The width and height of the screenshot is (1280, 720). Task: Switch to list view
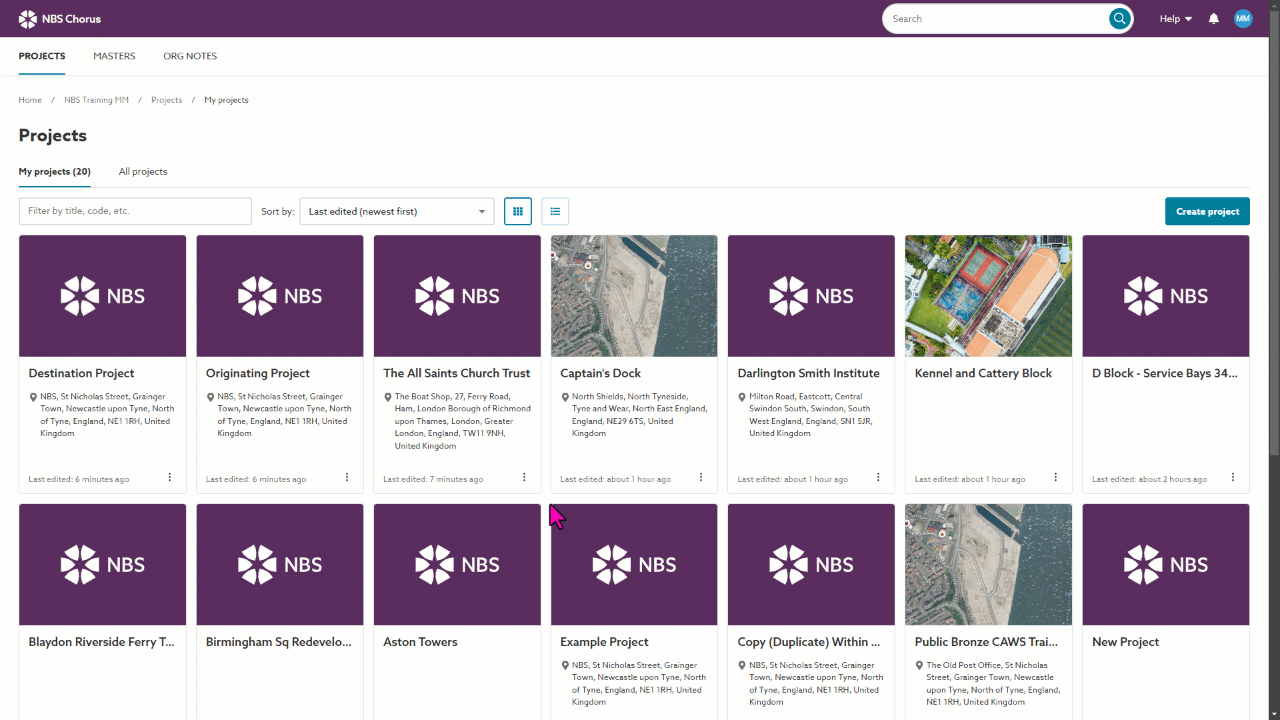[555, 211]
